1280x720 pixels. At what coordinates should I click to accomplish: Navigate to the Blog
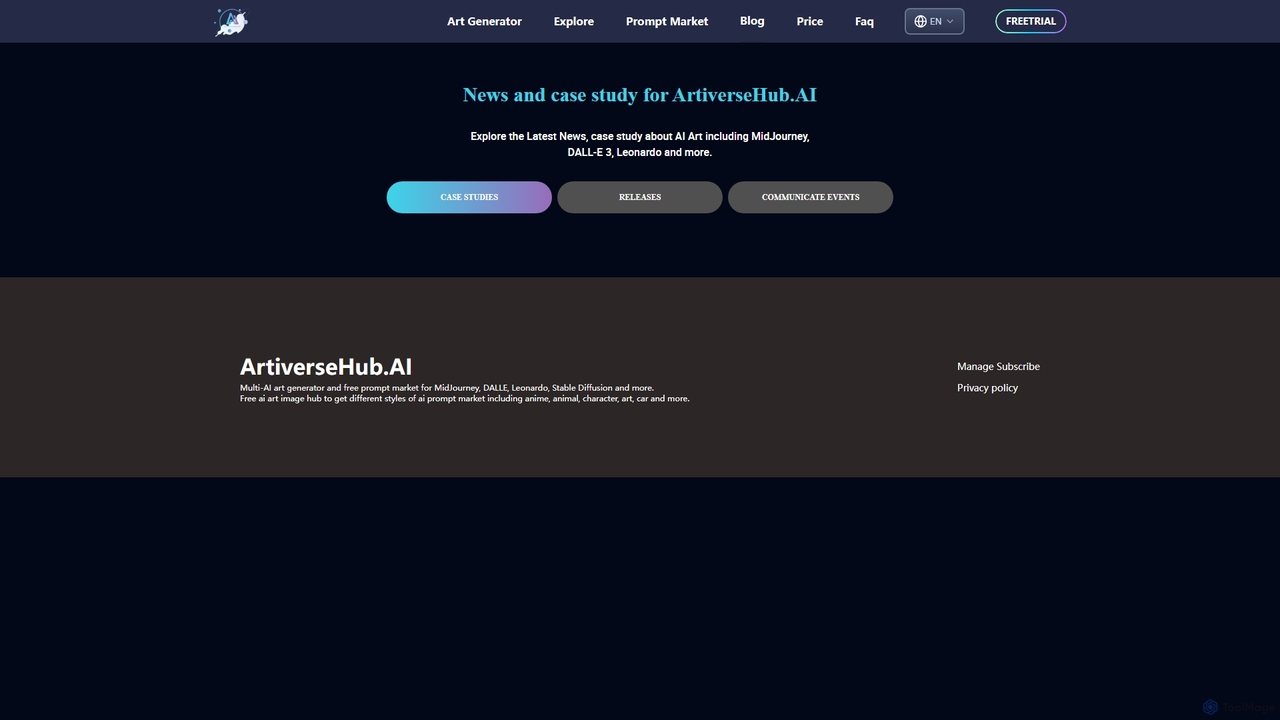coord(752,21)
